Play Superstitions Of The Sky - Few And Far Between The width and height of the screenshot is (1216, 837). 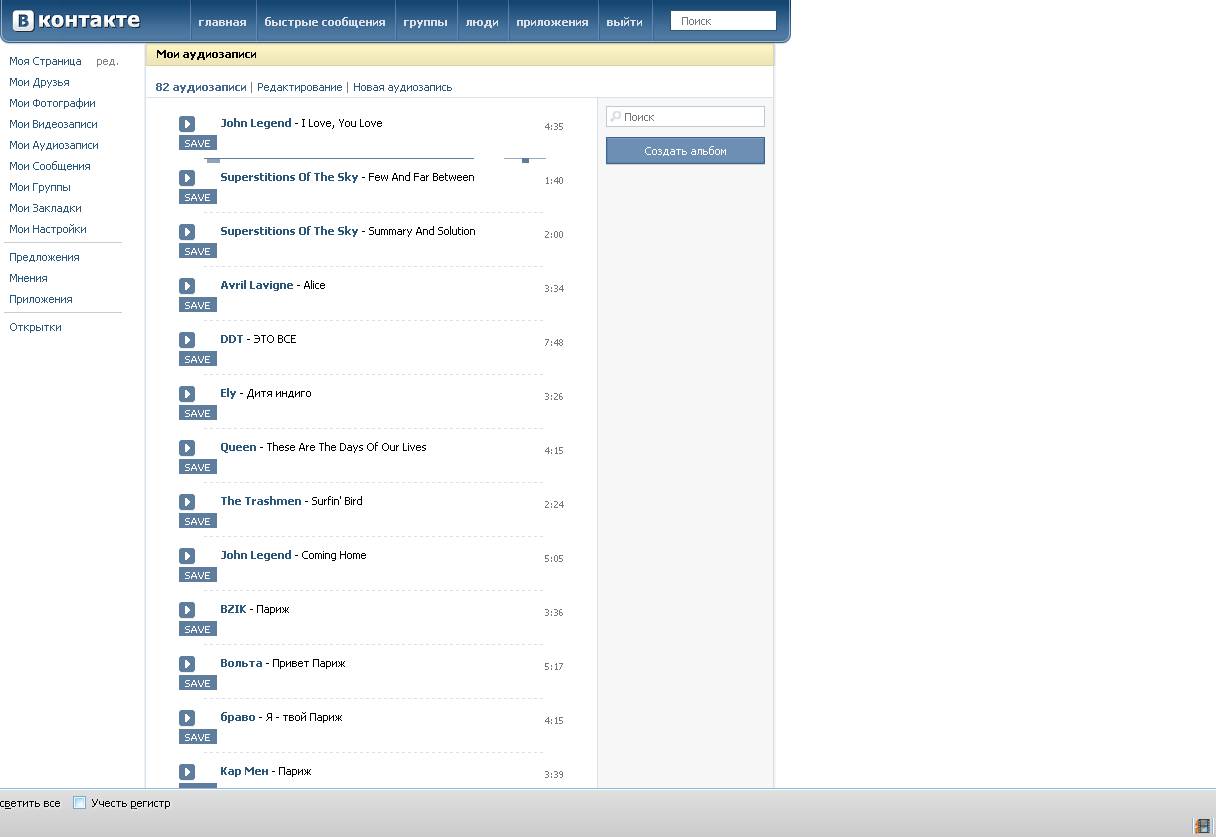tap(187, 178)
